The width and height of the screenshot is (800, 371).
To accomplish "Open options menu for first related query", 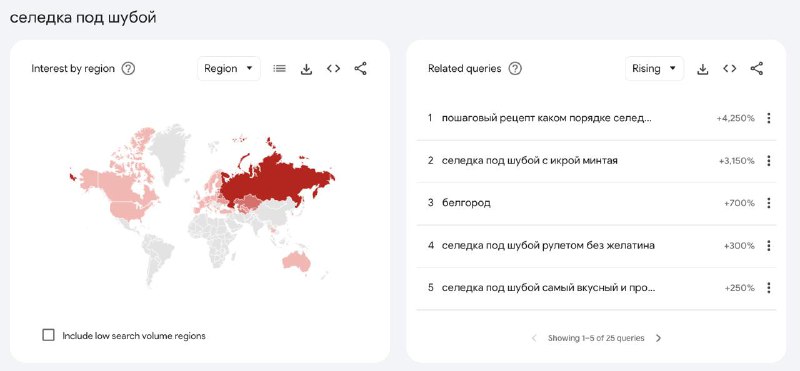I will pyautogui.click(x=768, y=118).
